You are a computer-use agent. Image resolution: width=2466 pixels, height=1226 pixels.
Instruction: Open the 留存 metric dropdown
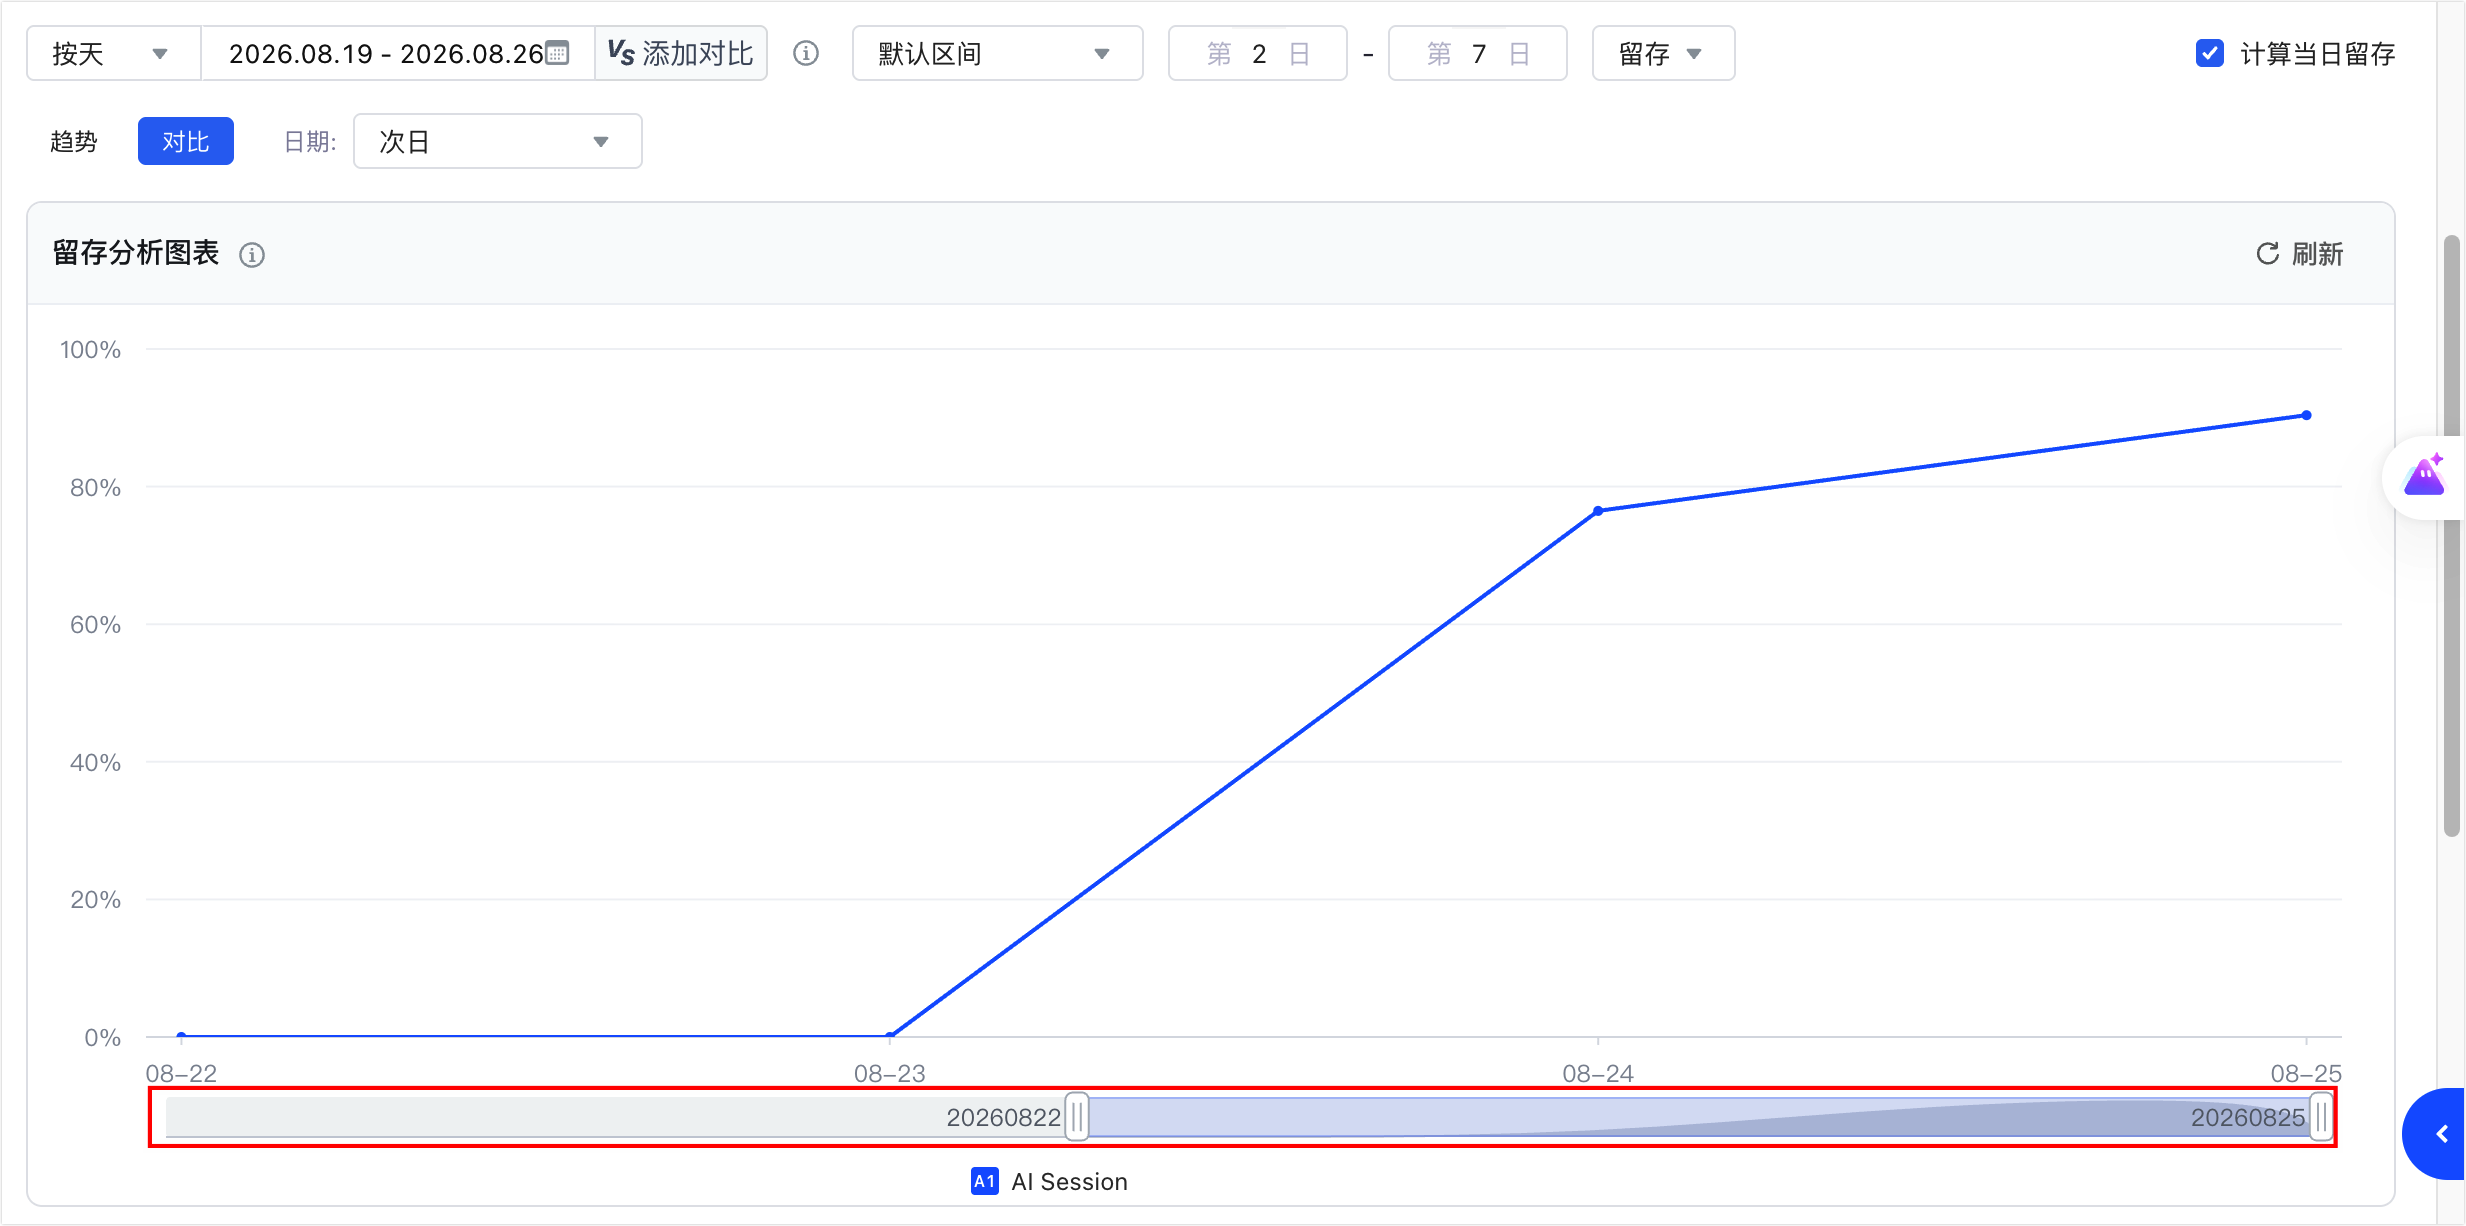pos(1663,53)
